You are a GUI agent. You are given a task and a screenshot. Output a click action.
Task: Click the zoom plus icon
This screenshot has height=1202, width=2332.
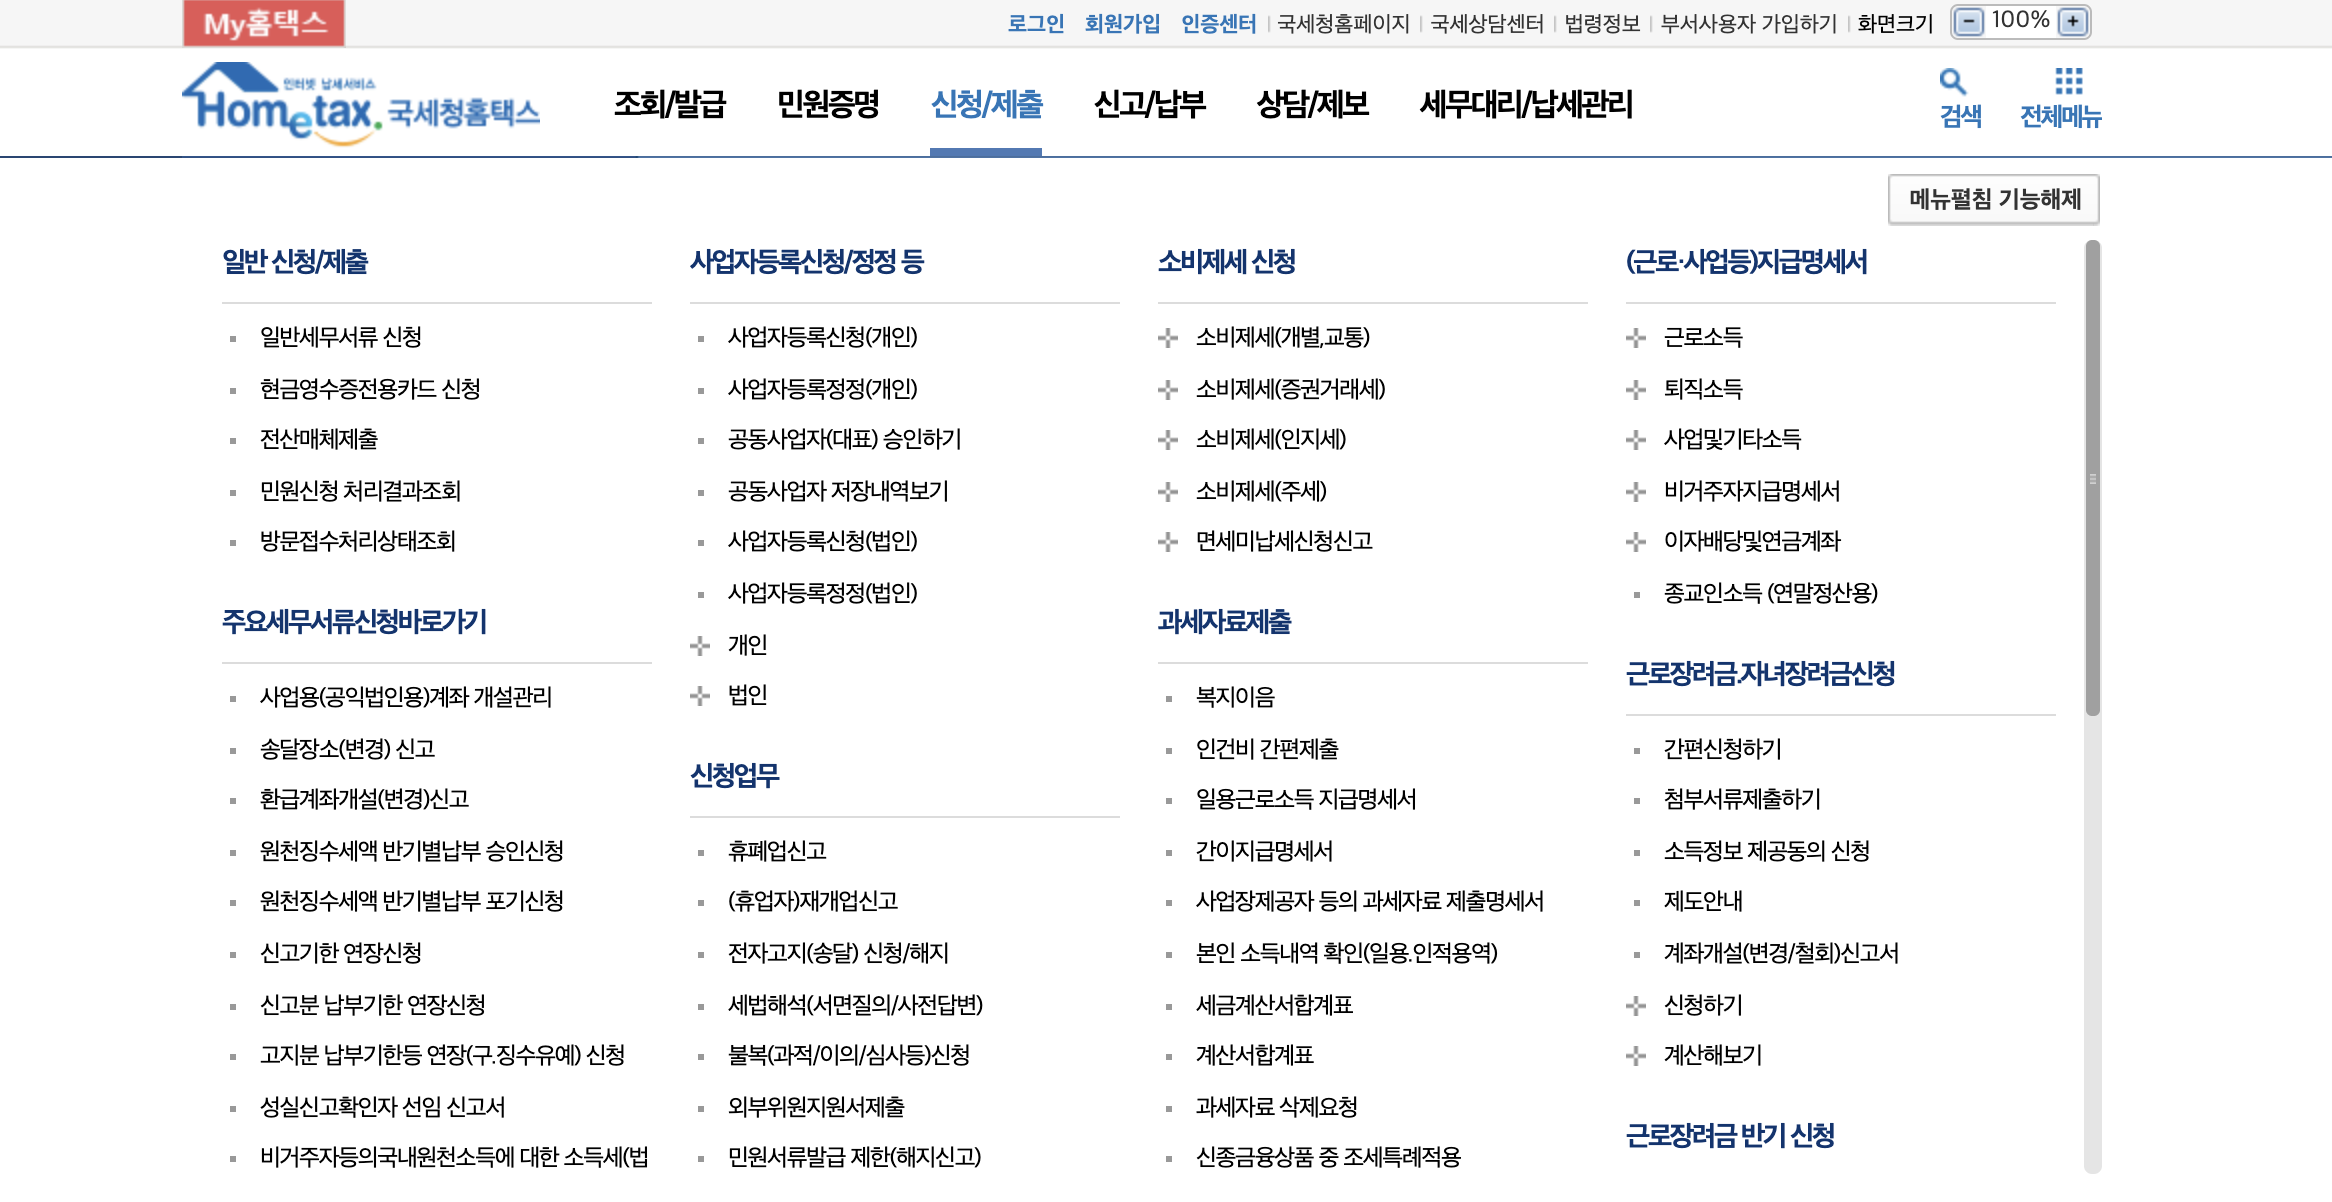(2073, 22)
